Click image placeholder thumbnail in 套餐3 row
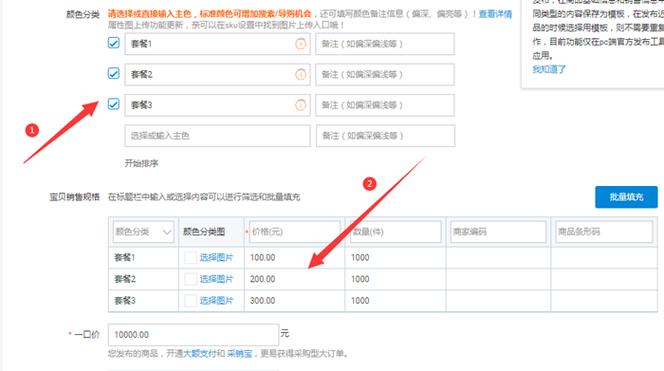664x371 pixels. (191, 301)
